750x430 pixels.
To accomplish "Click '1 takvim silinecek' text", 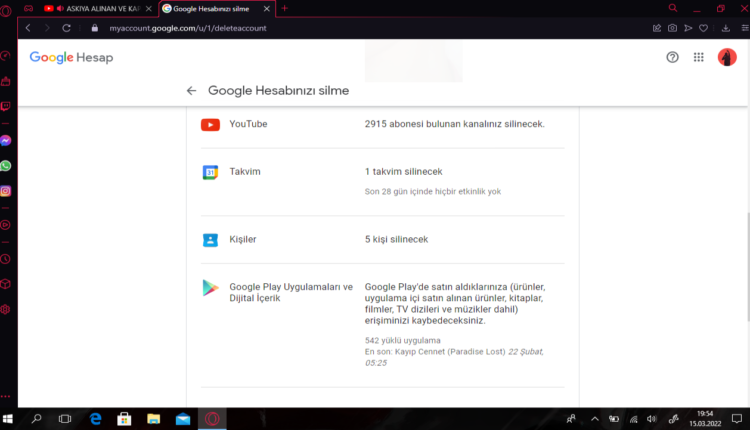I will [403, 171].
